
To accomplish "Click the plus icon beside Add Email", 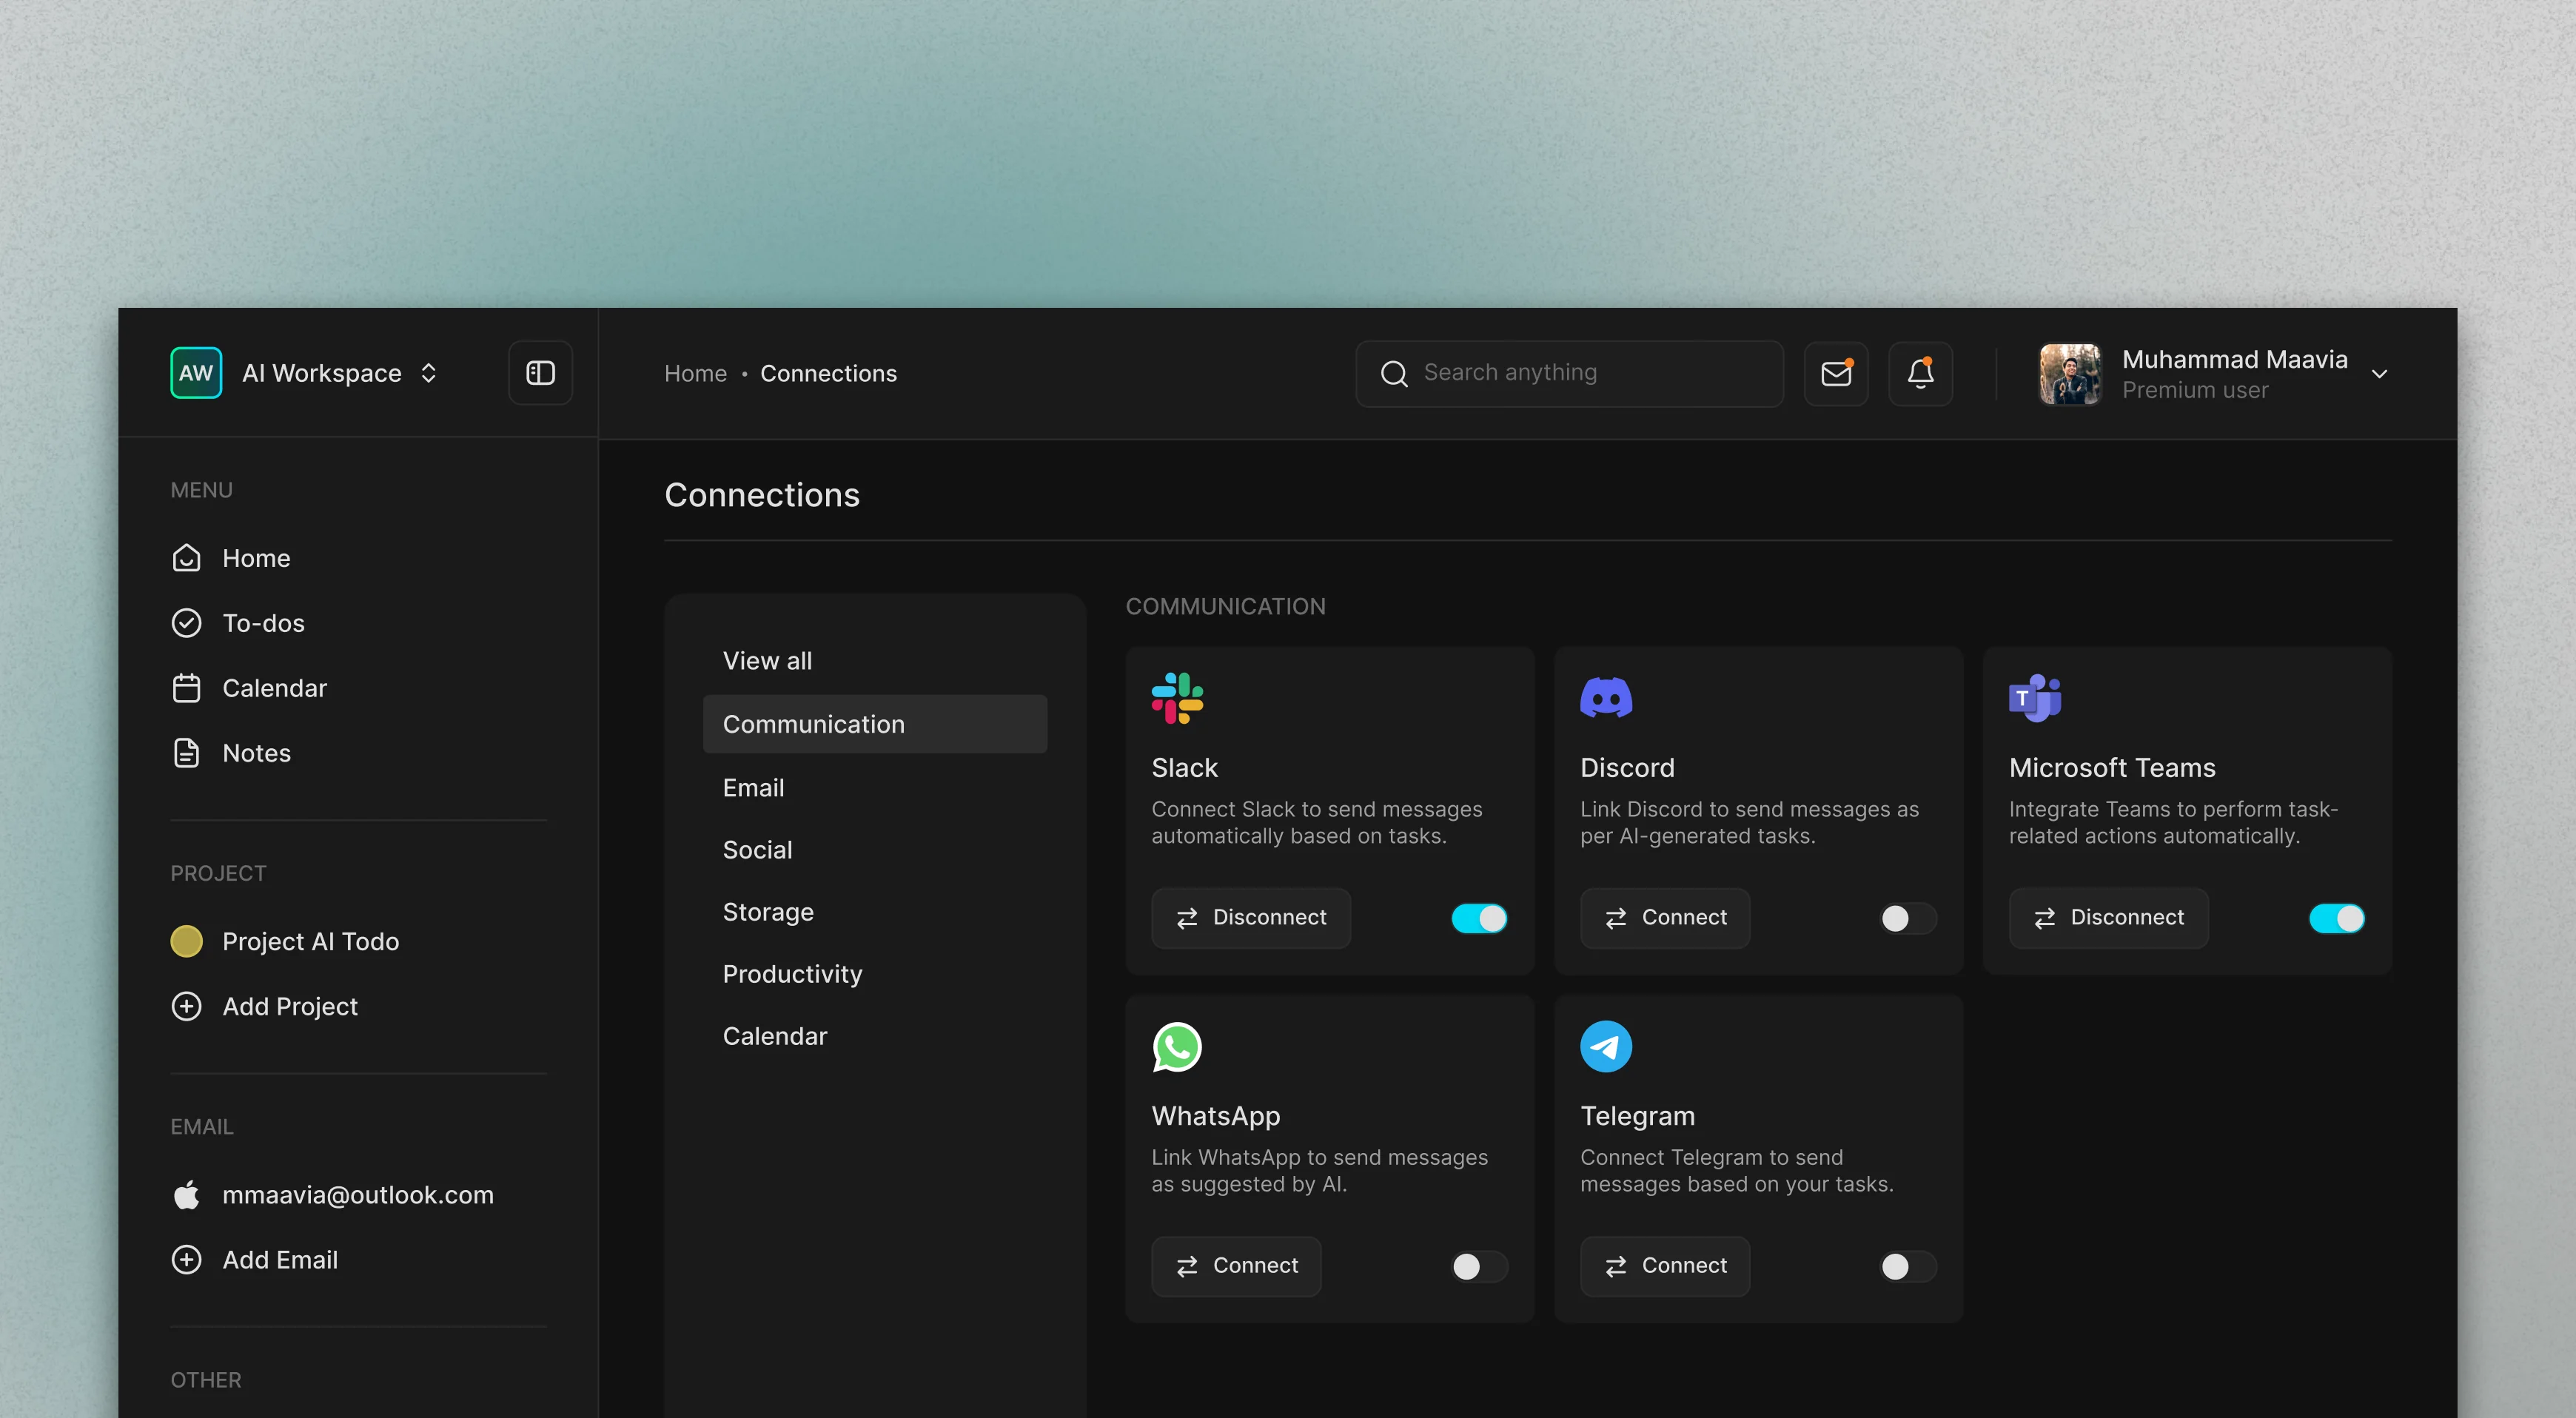I will [x=186, y=1260].
